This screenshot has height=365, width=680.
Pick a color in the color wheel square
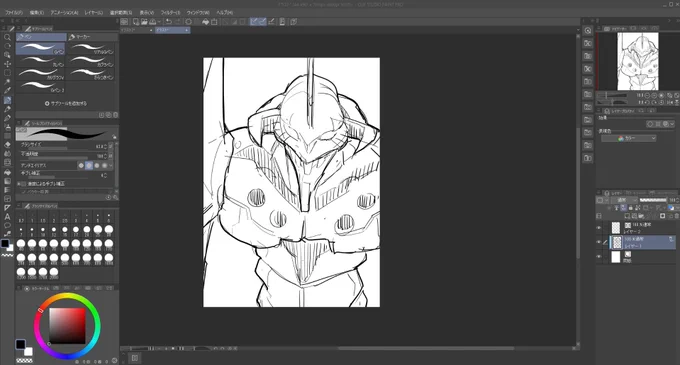coord(67,326)
